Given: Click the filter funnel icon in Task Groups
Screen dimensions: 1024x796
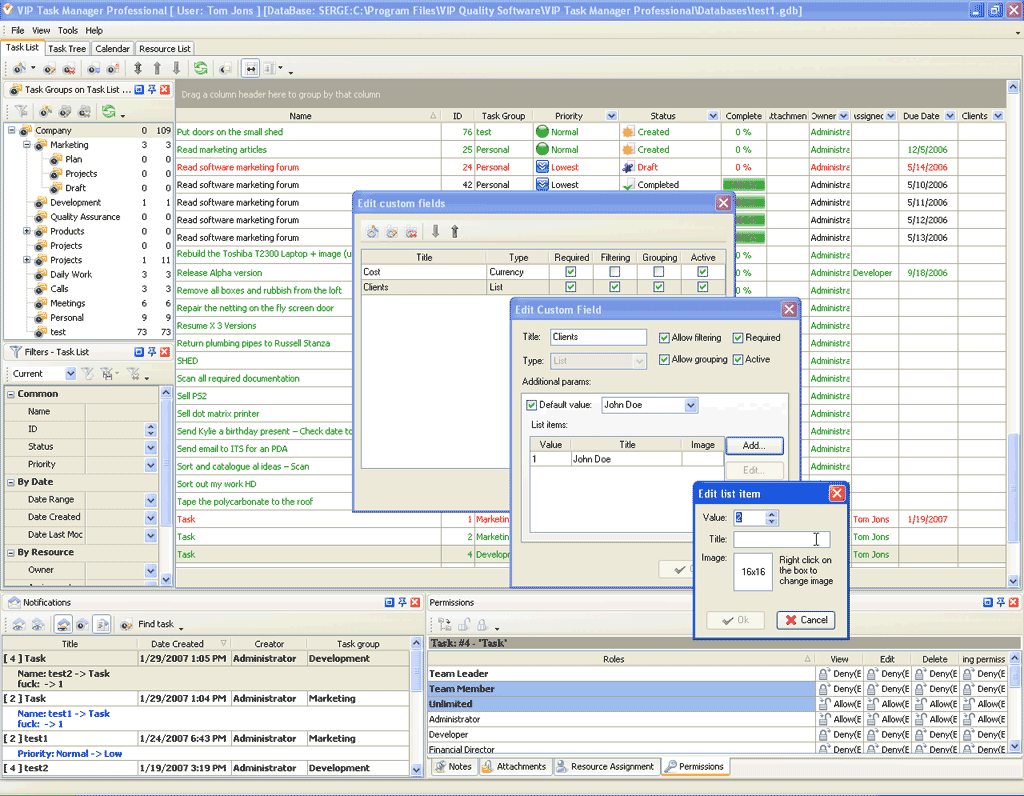Looking at the screenshot, I should [x=20, y=112].
